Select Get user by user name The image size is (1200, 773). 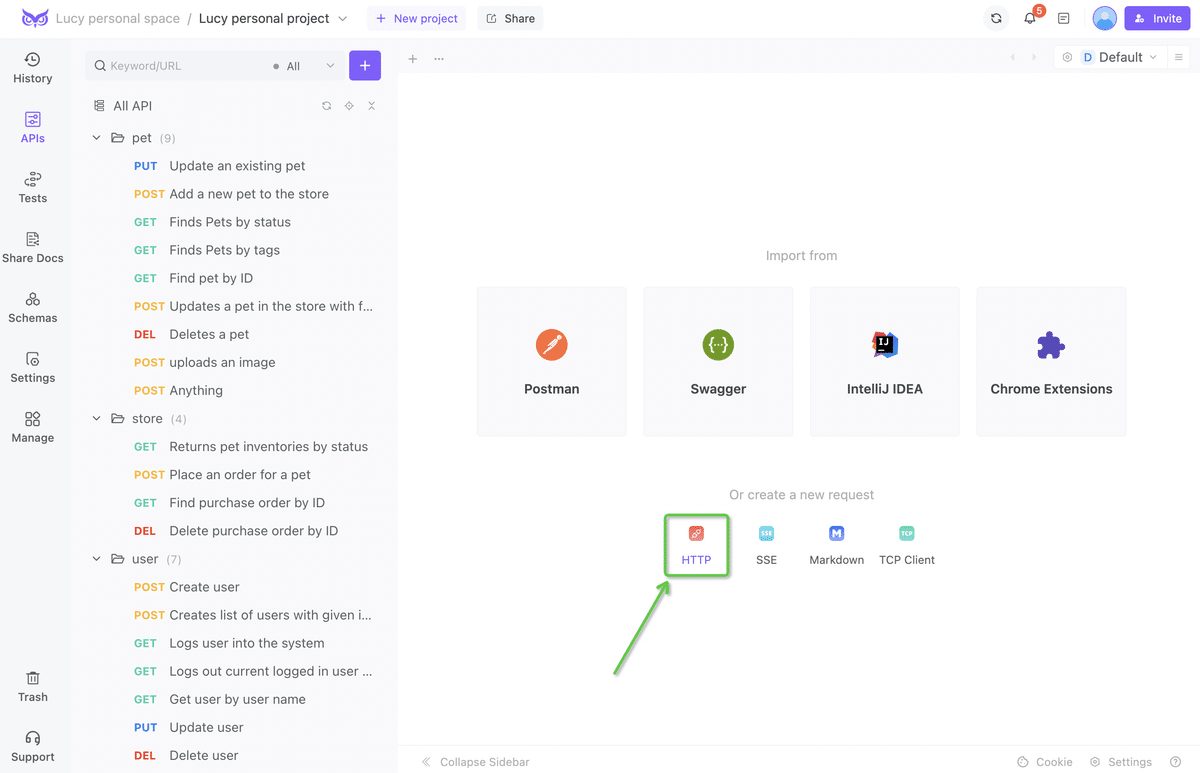coord(238,699)
